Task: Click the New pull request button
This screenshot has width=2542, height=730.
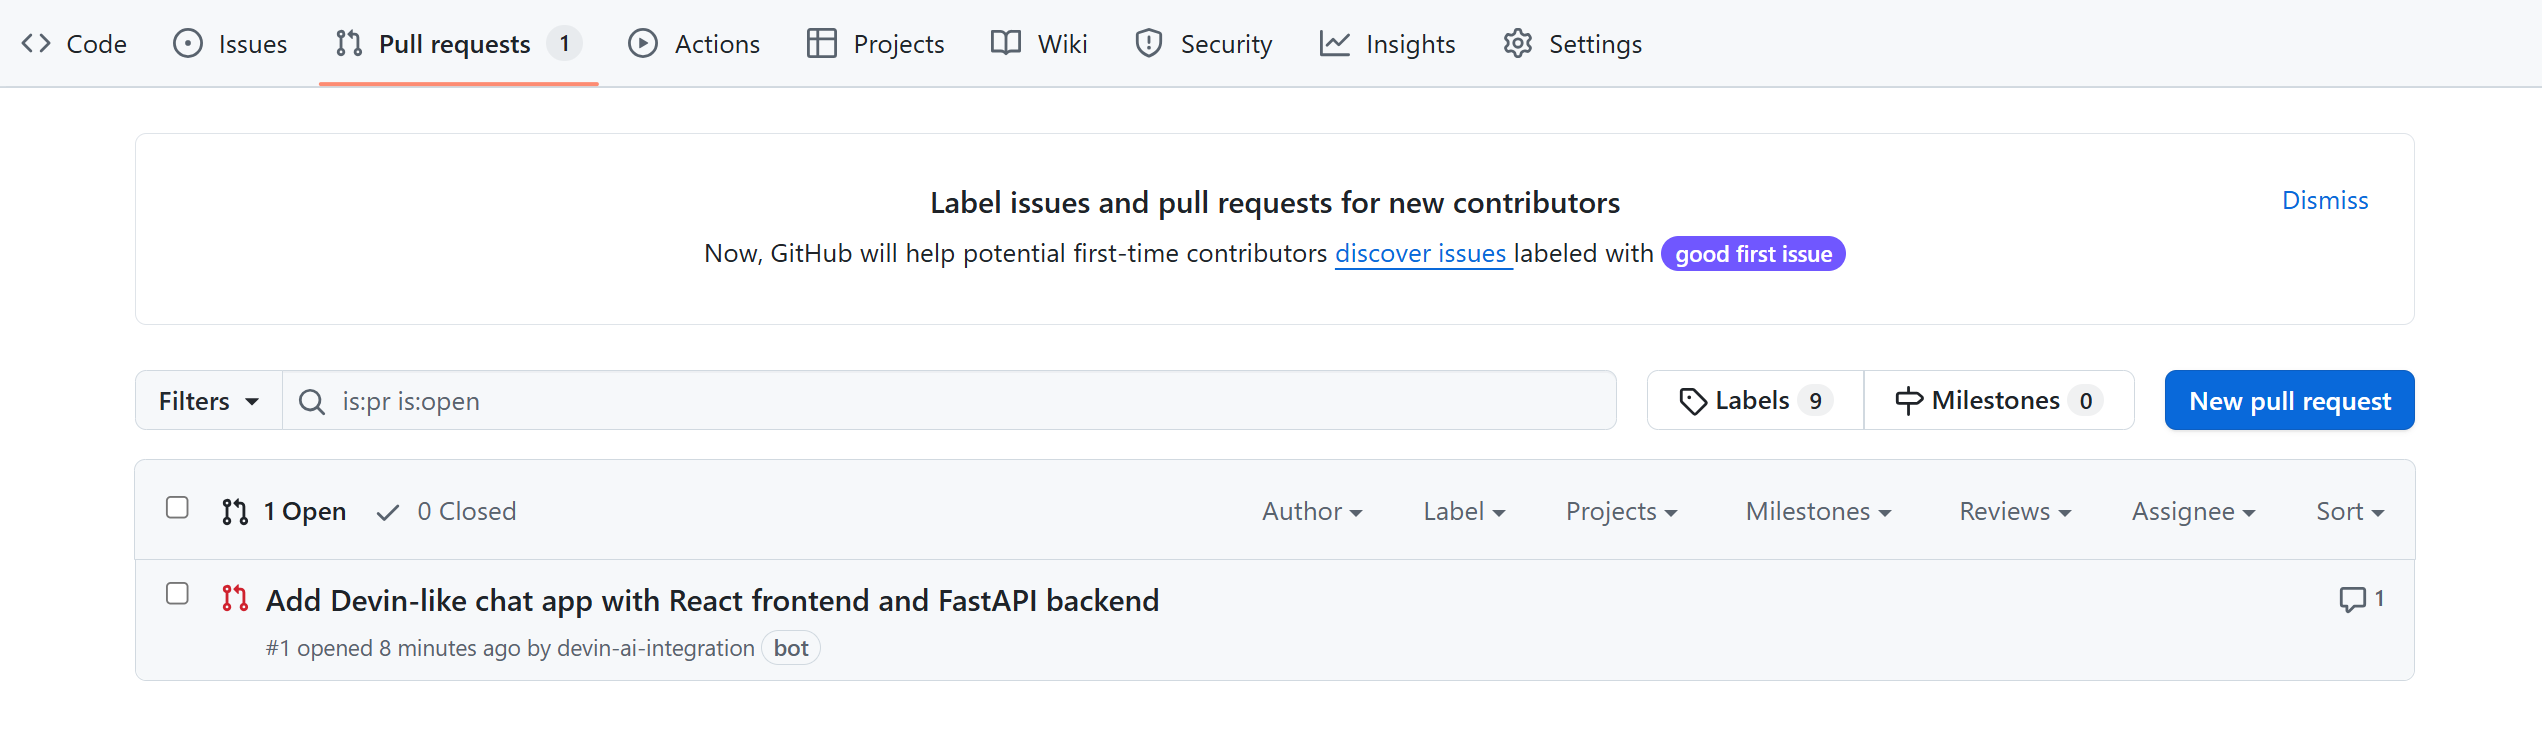Action: 2289,401
